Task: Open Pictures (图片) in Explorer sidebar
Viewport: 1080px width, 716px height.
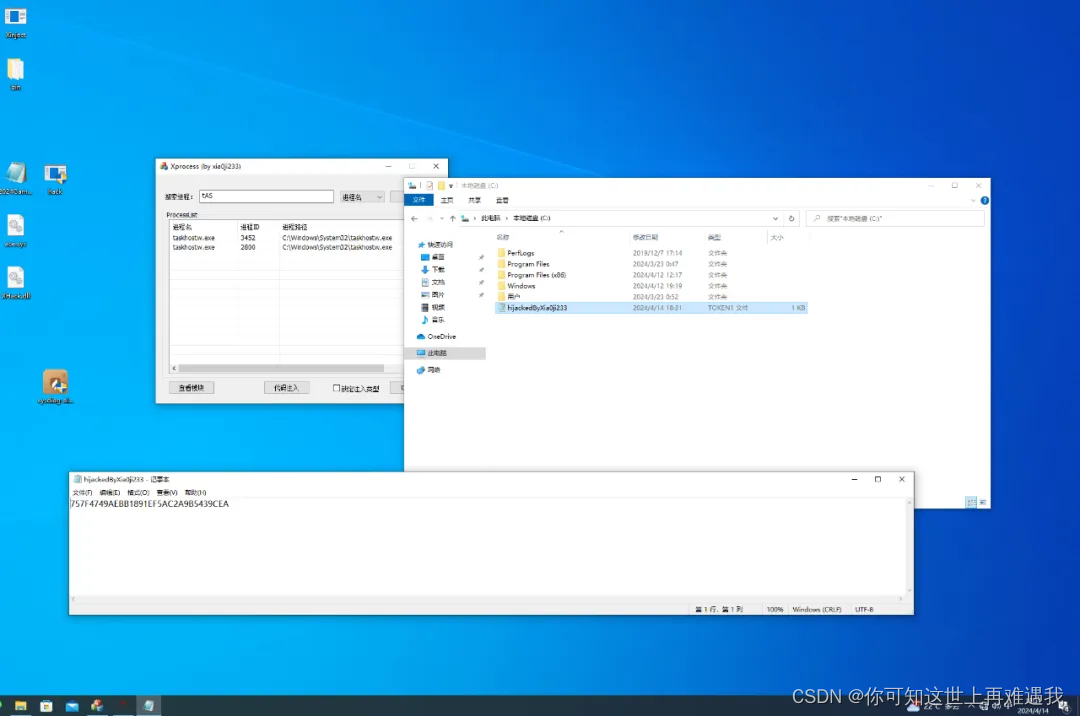Action: pyautogui.click(x=438, y=295)
